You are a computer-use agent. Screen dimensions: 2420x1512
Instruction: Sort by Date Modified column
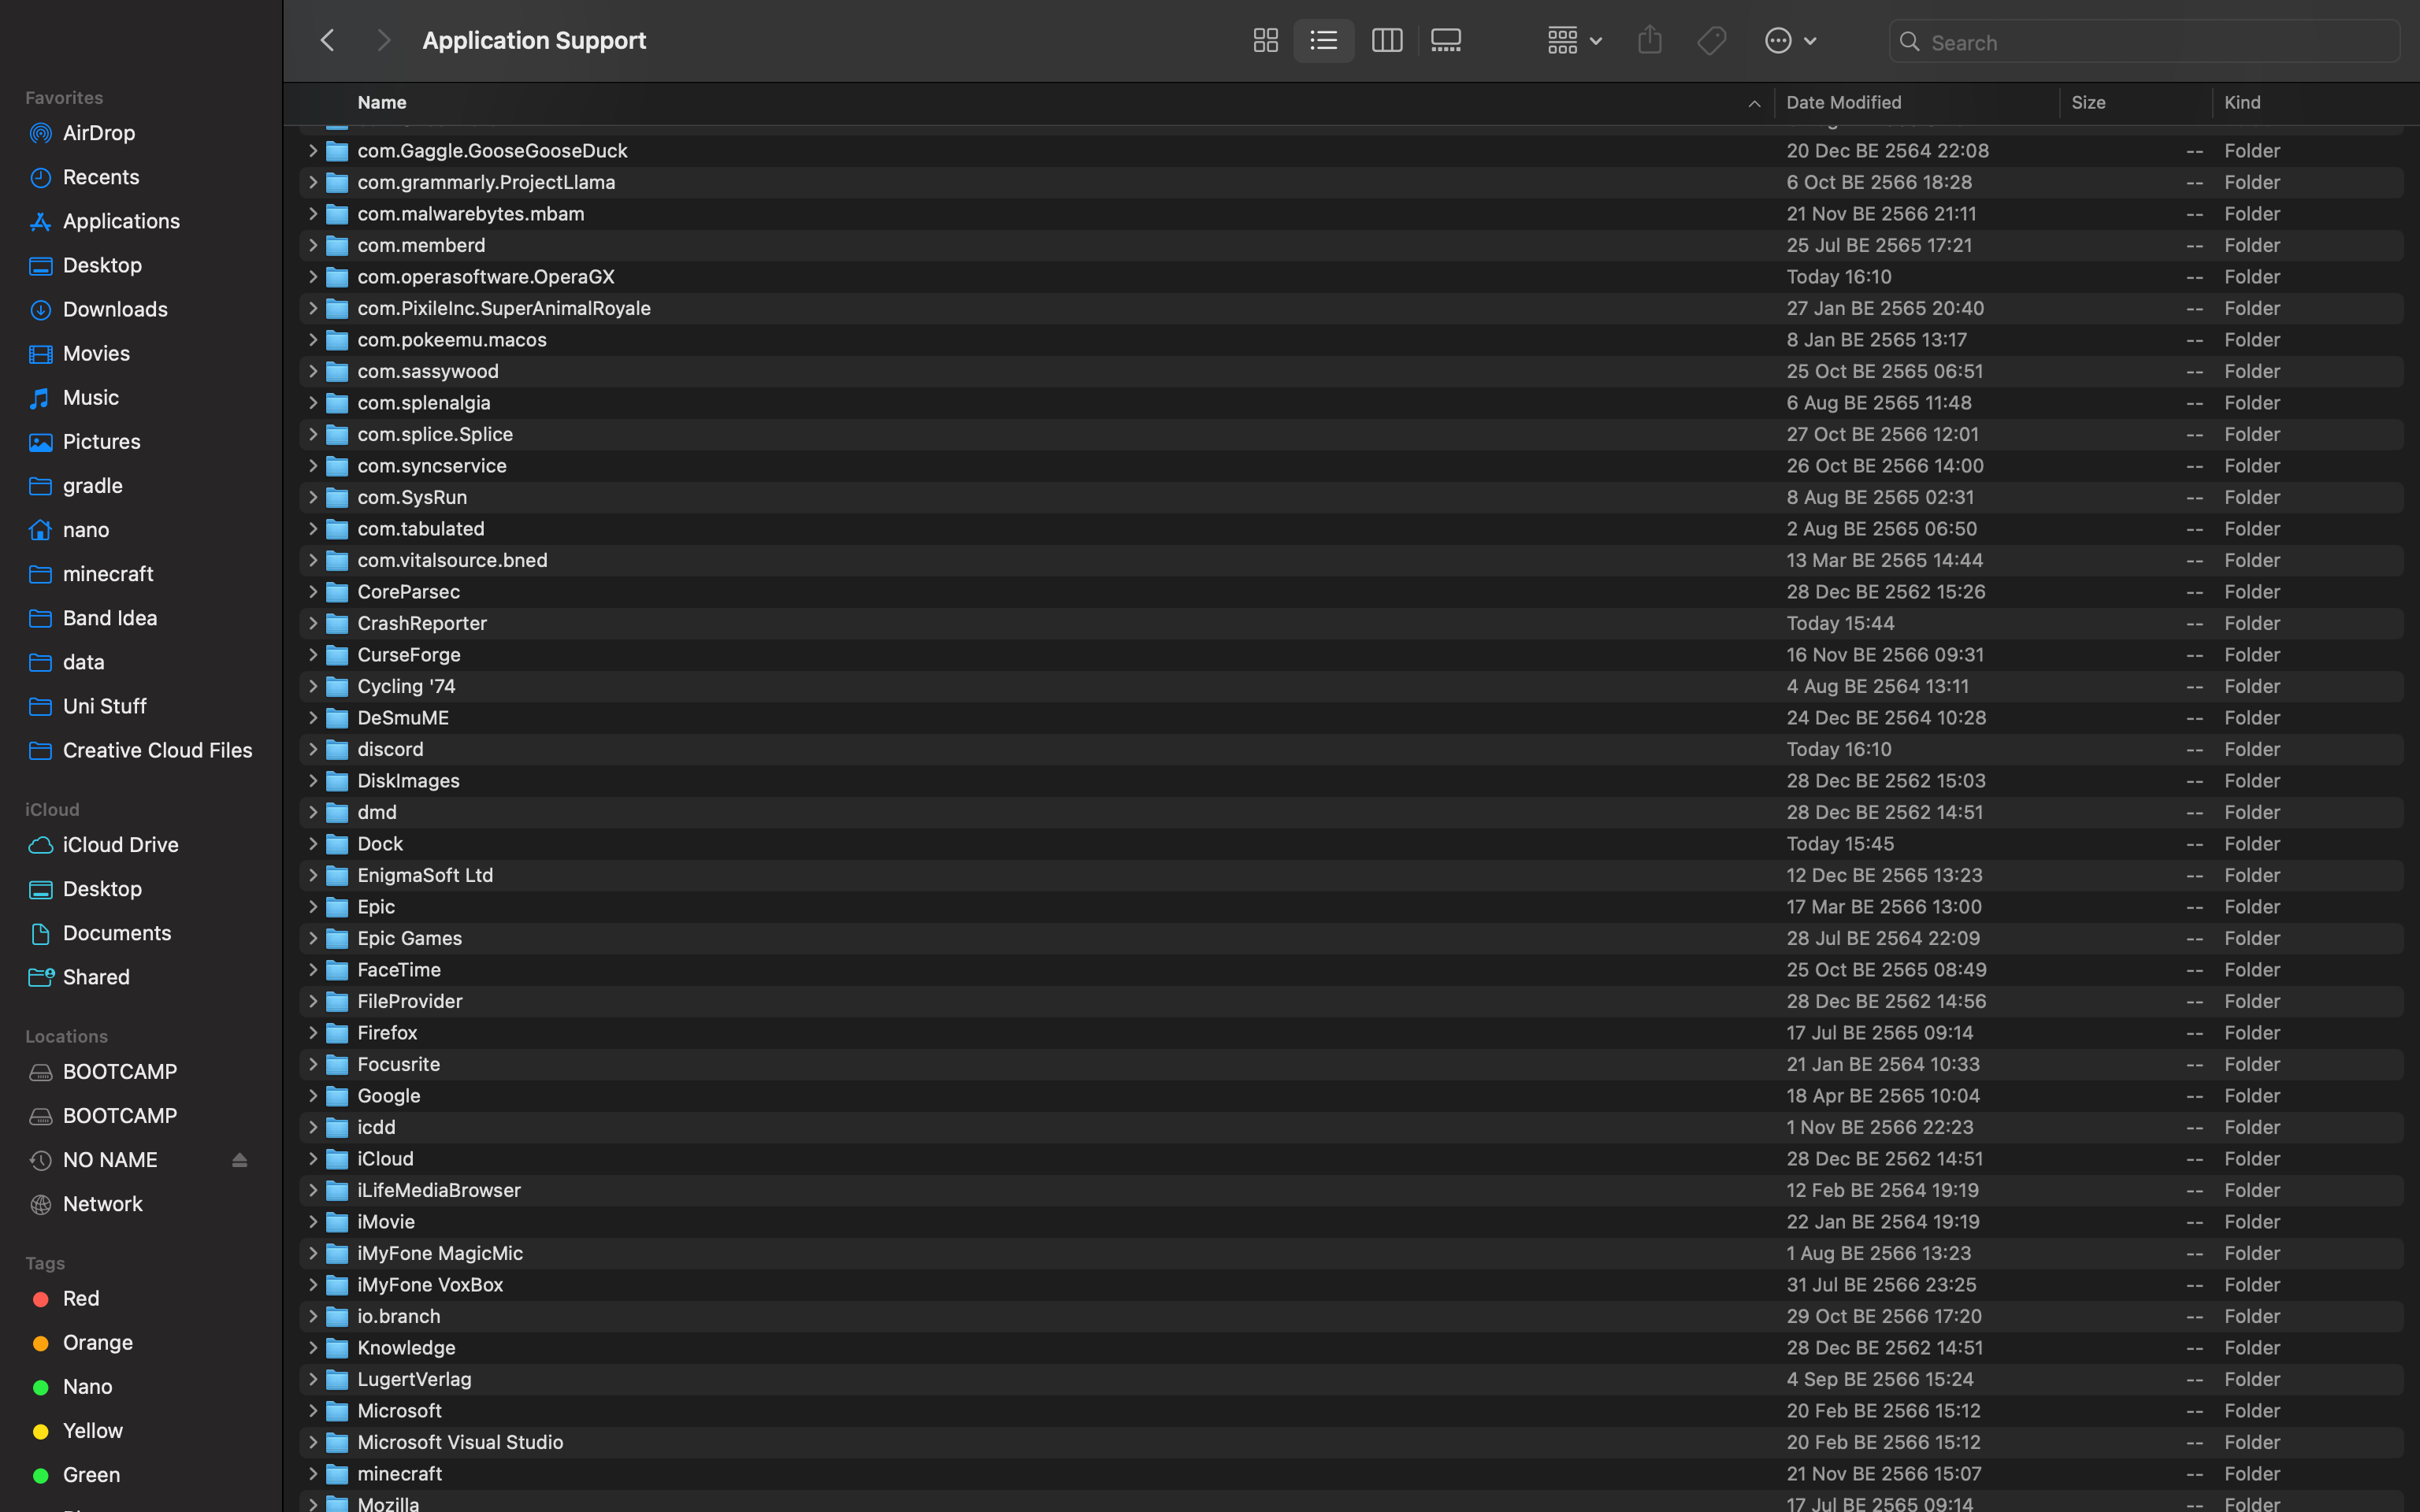click(1844, 103)
